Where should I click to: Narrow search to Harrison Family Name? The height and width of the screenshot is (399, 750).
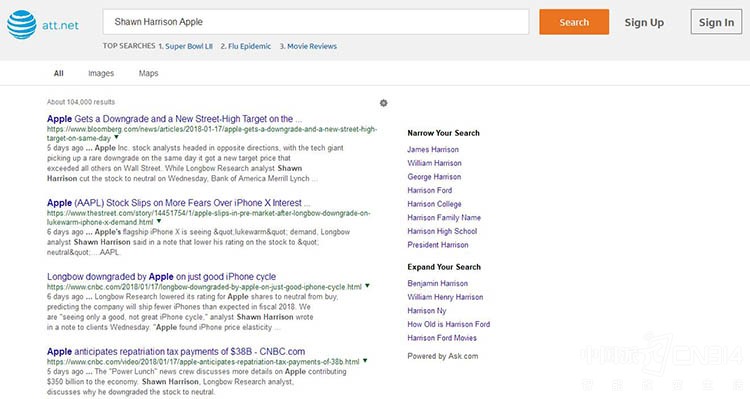pos(444,218)
